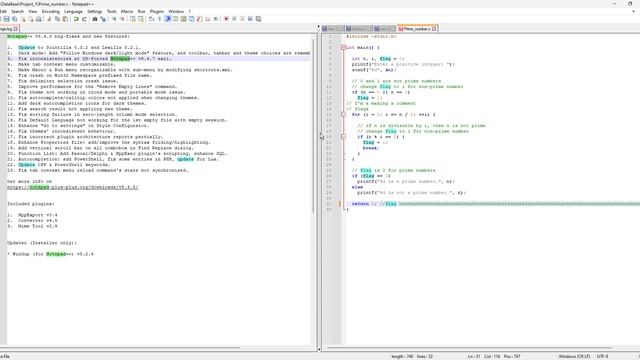Open the Encoding menu

pyautogui.click(x=51, y=11)
